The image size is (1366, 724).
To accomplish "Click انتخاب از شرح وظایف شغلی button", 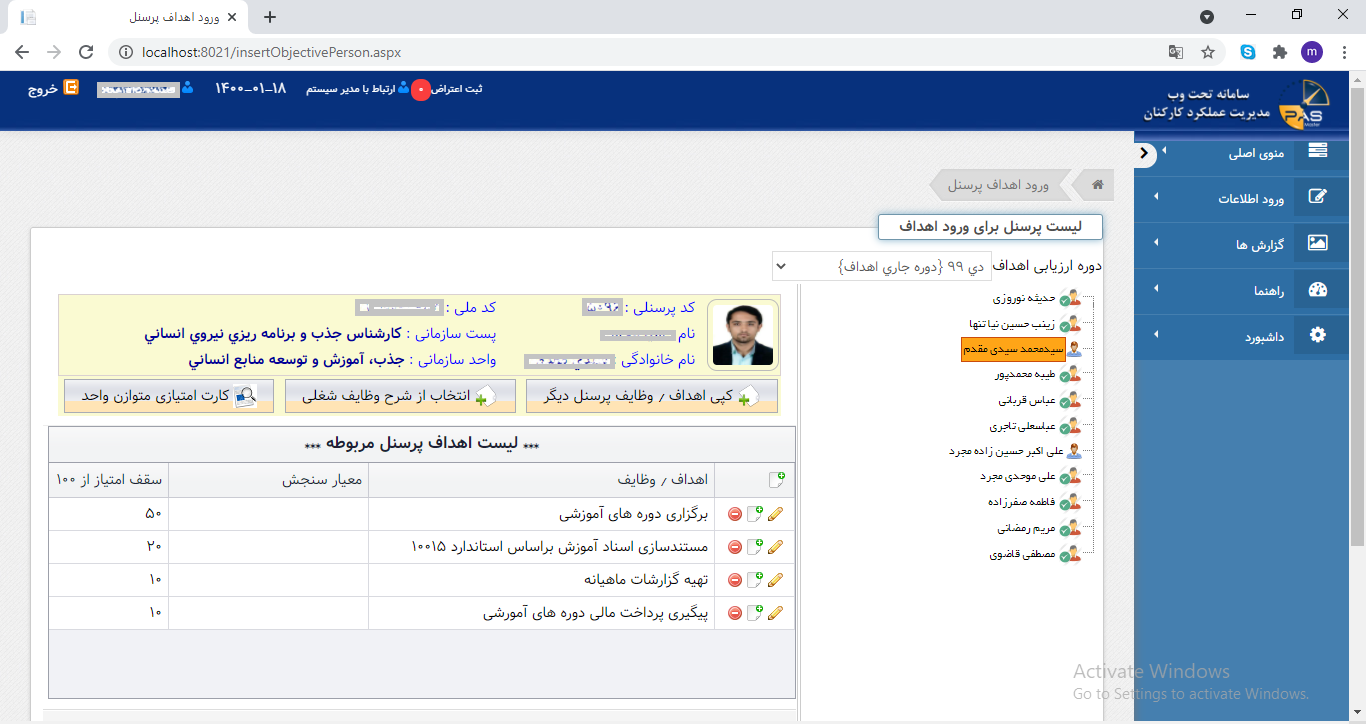I will 400,397.
